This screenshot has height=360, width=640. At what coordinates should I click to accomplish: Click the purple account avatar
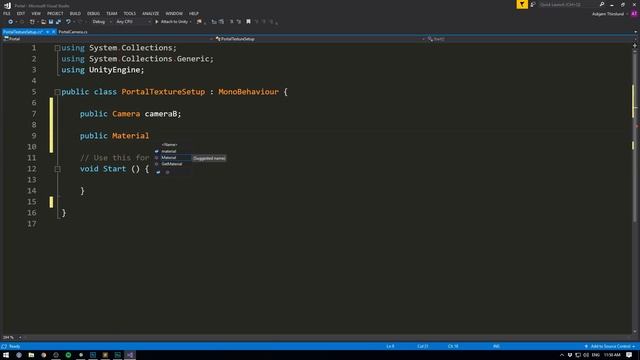[634, 14]
